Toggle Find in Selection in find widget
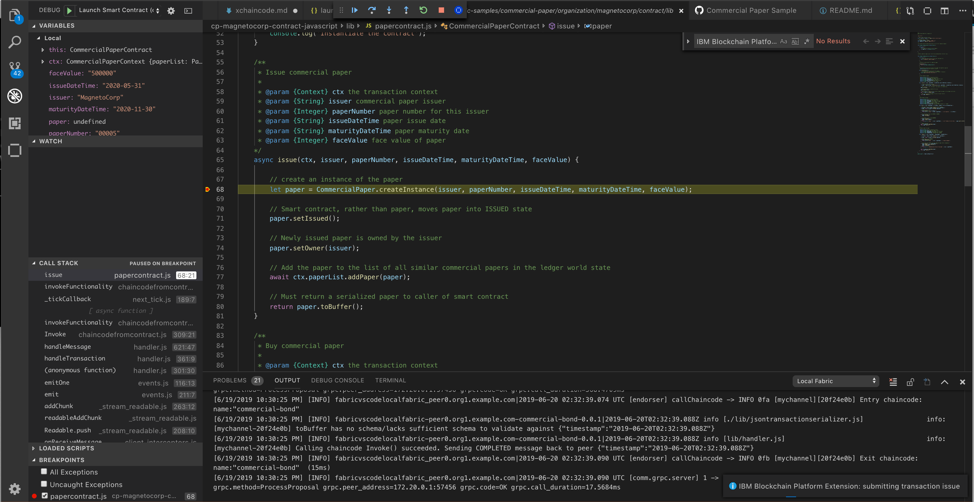974x502 pixels. [x=889, y=41]
